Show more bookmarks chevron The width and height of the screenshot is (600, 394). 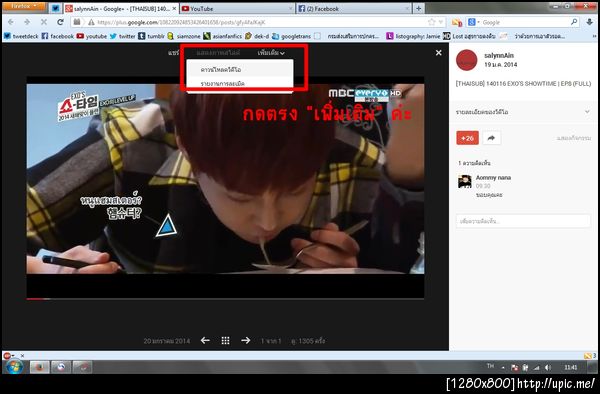click(594, 36)
